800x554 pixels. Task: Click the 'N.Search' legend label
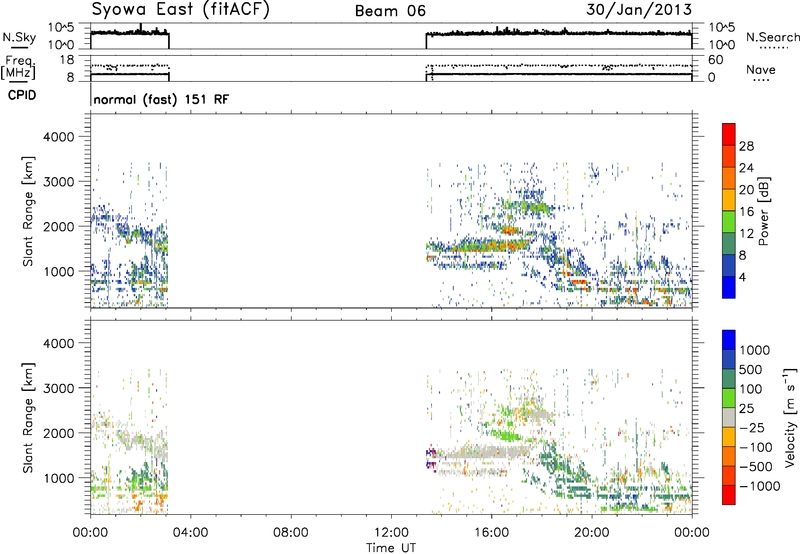coord(772,37)
